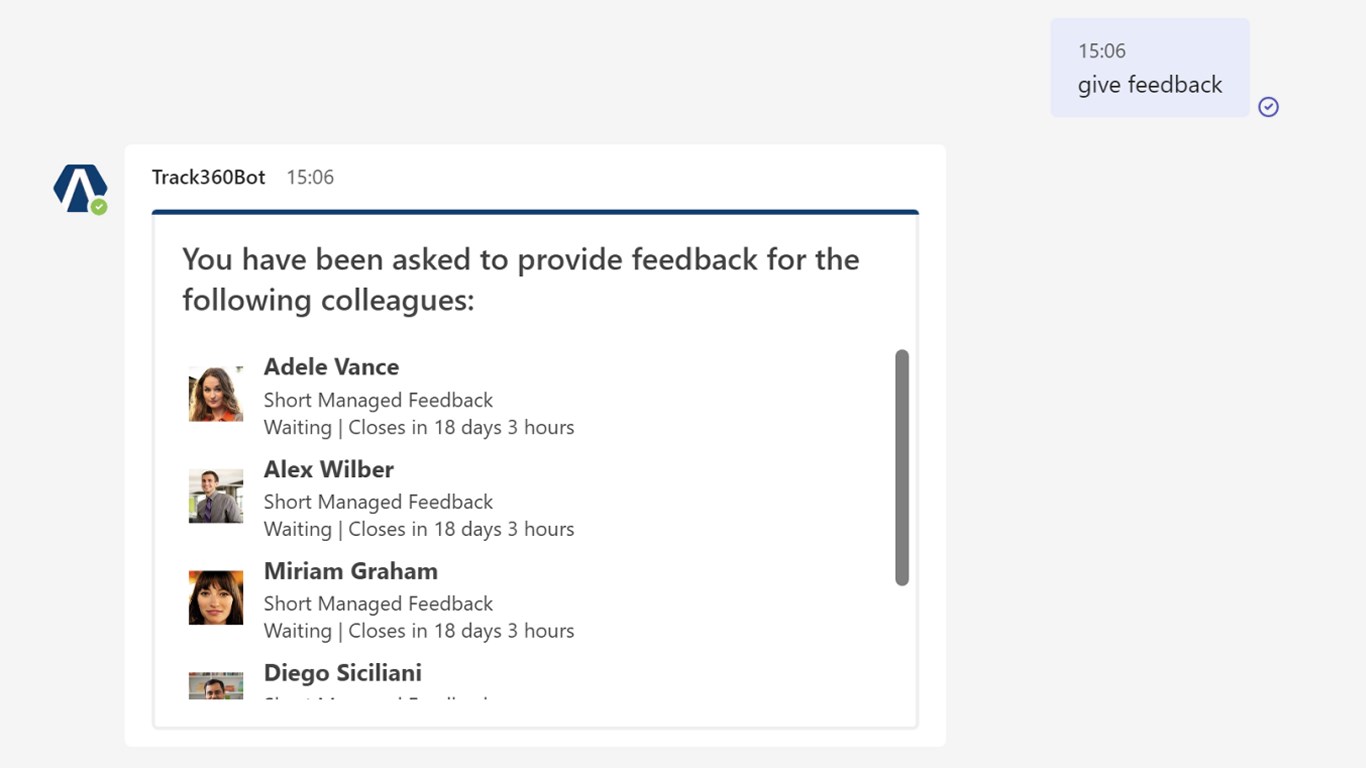Click Short Managed Feedback under Alex Wilber
Viewport: 1366px width, 768px height.
click(378, 502)
